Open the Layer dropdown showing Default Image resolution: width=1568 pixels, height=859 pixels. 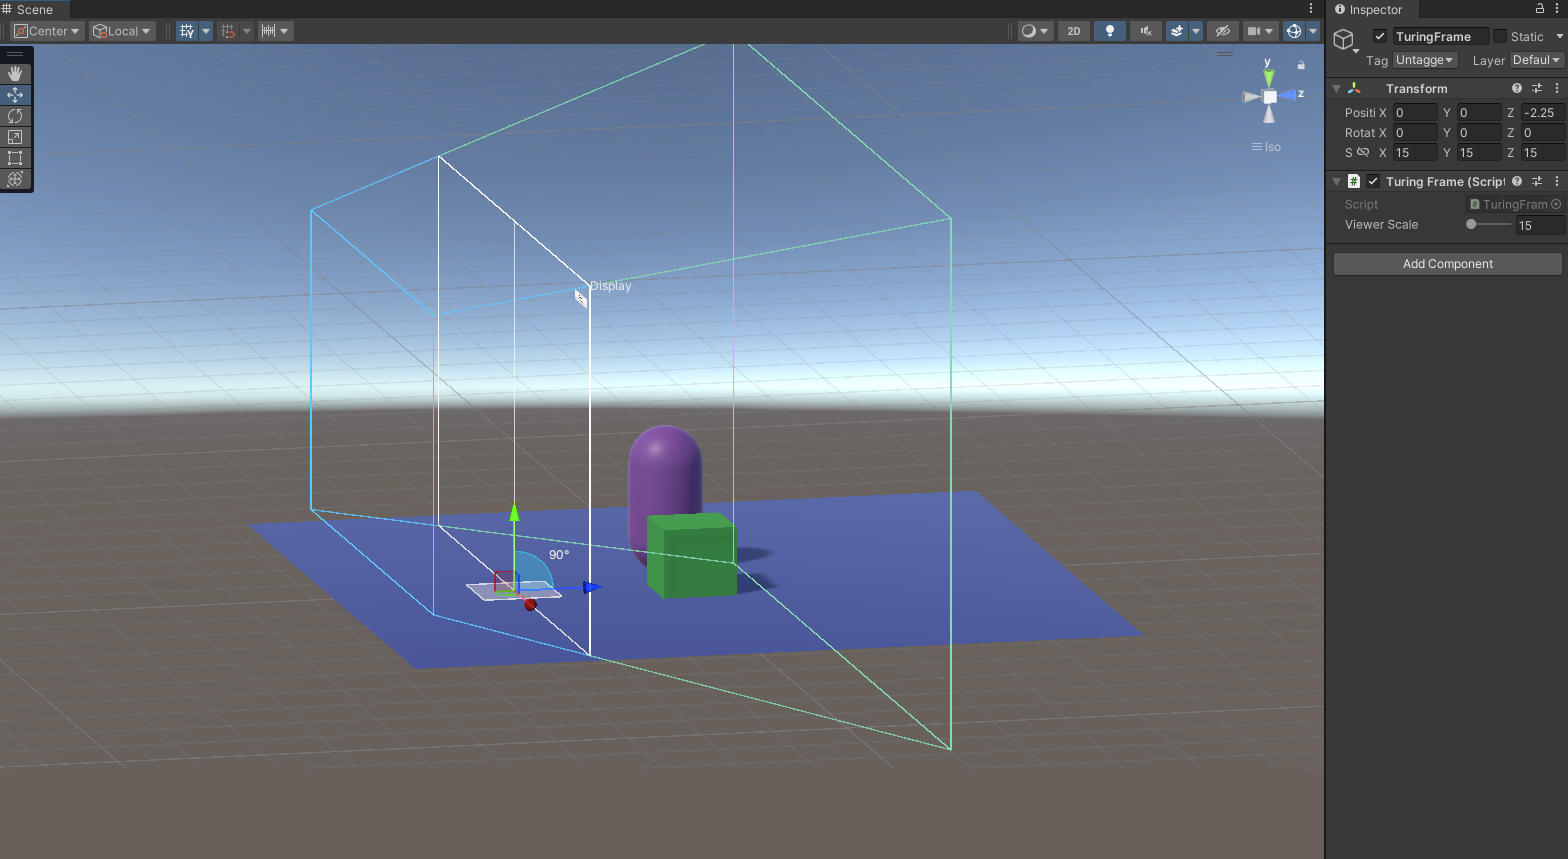point(1536,60)
